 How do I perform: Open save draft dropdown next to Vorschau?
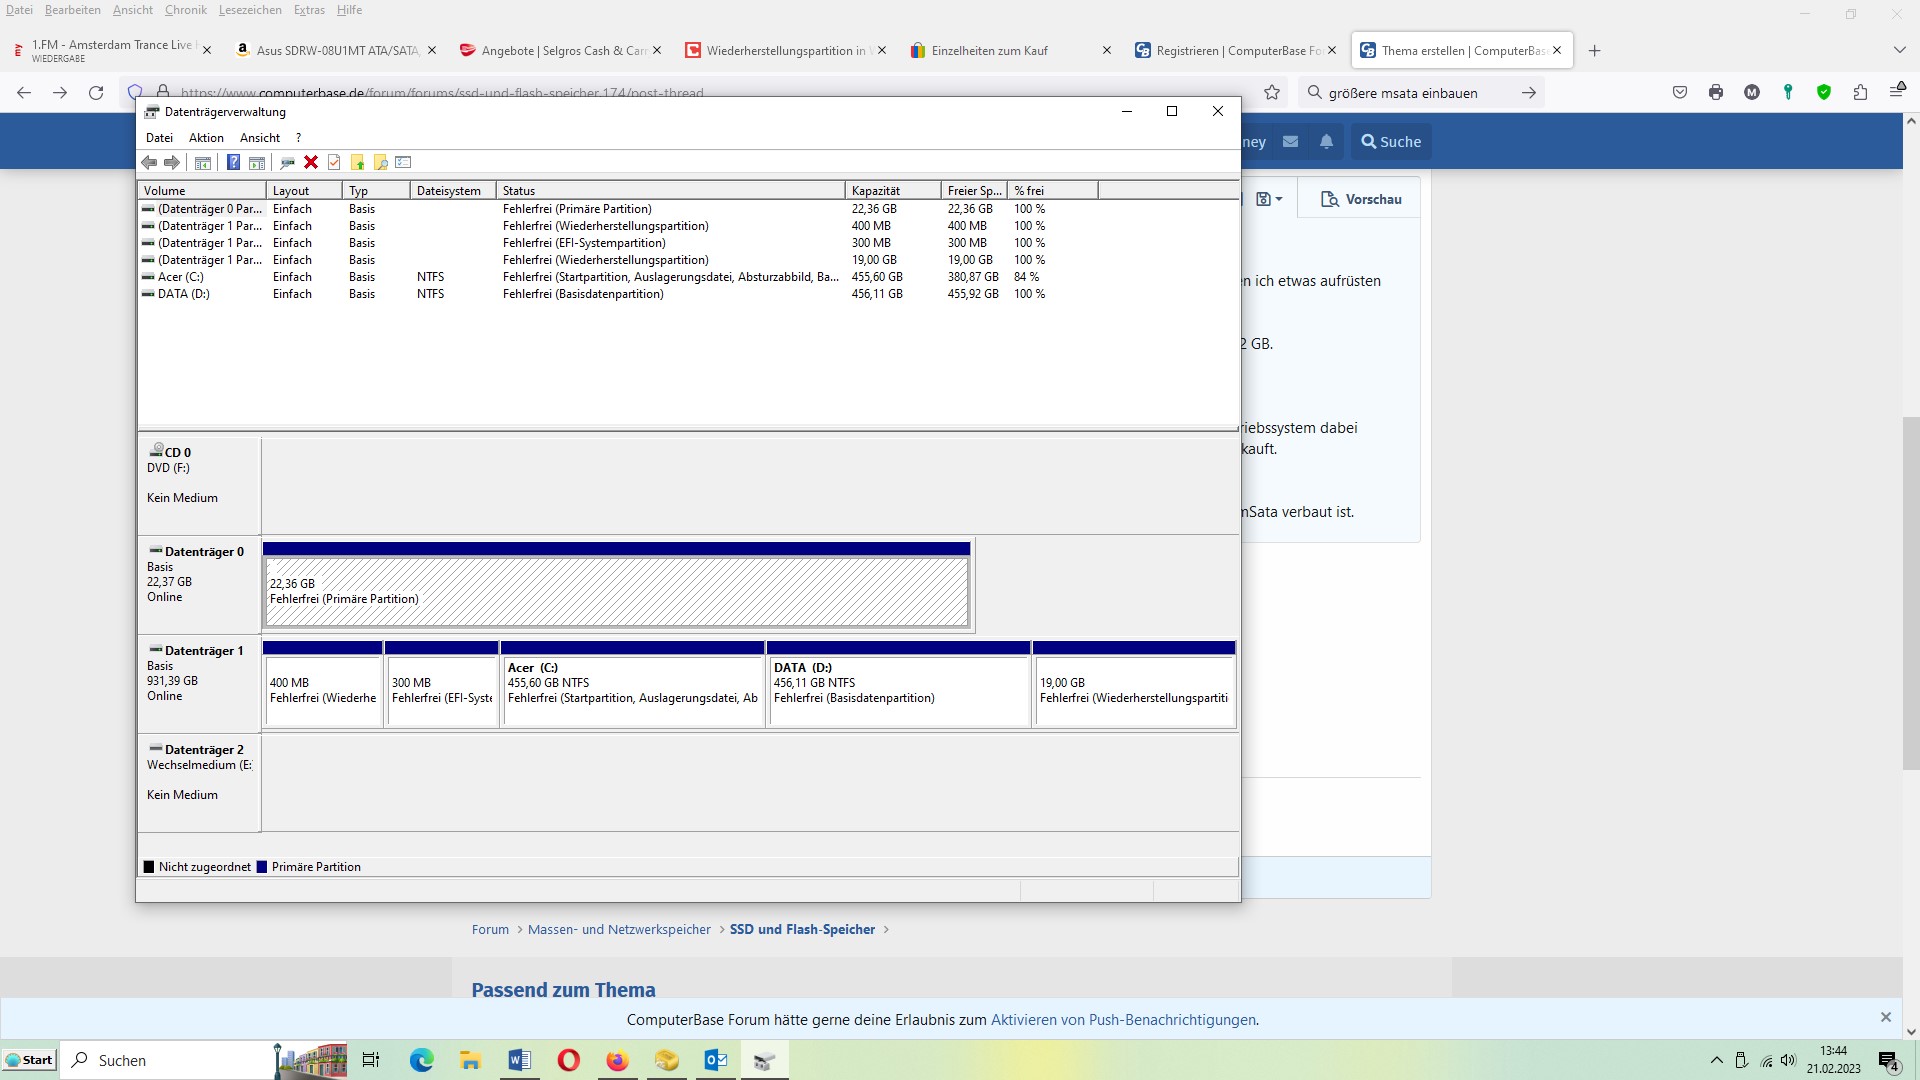(x=1268, y=199)
